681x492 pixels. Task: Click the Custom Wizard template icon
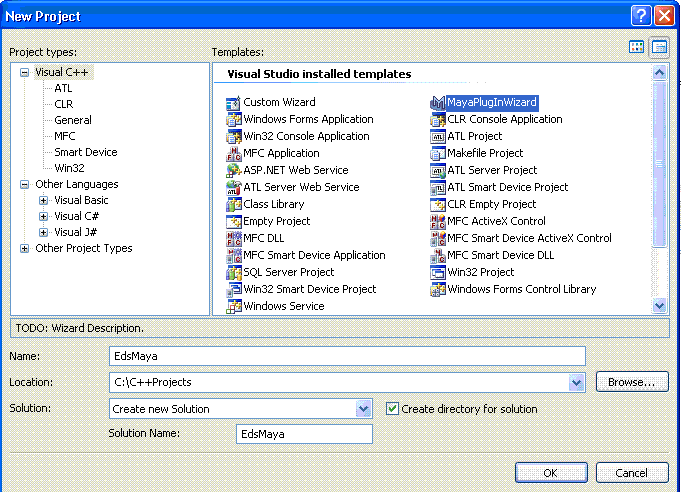point(233,102)
